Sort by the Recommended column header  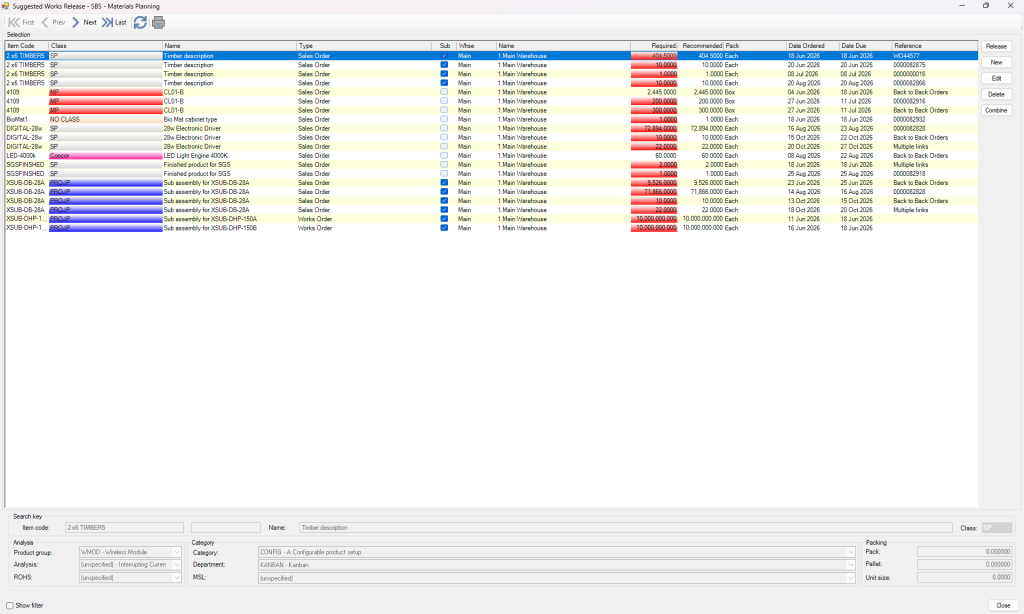(700, 46)
